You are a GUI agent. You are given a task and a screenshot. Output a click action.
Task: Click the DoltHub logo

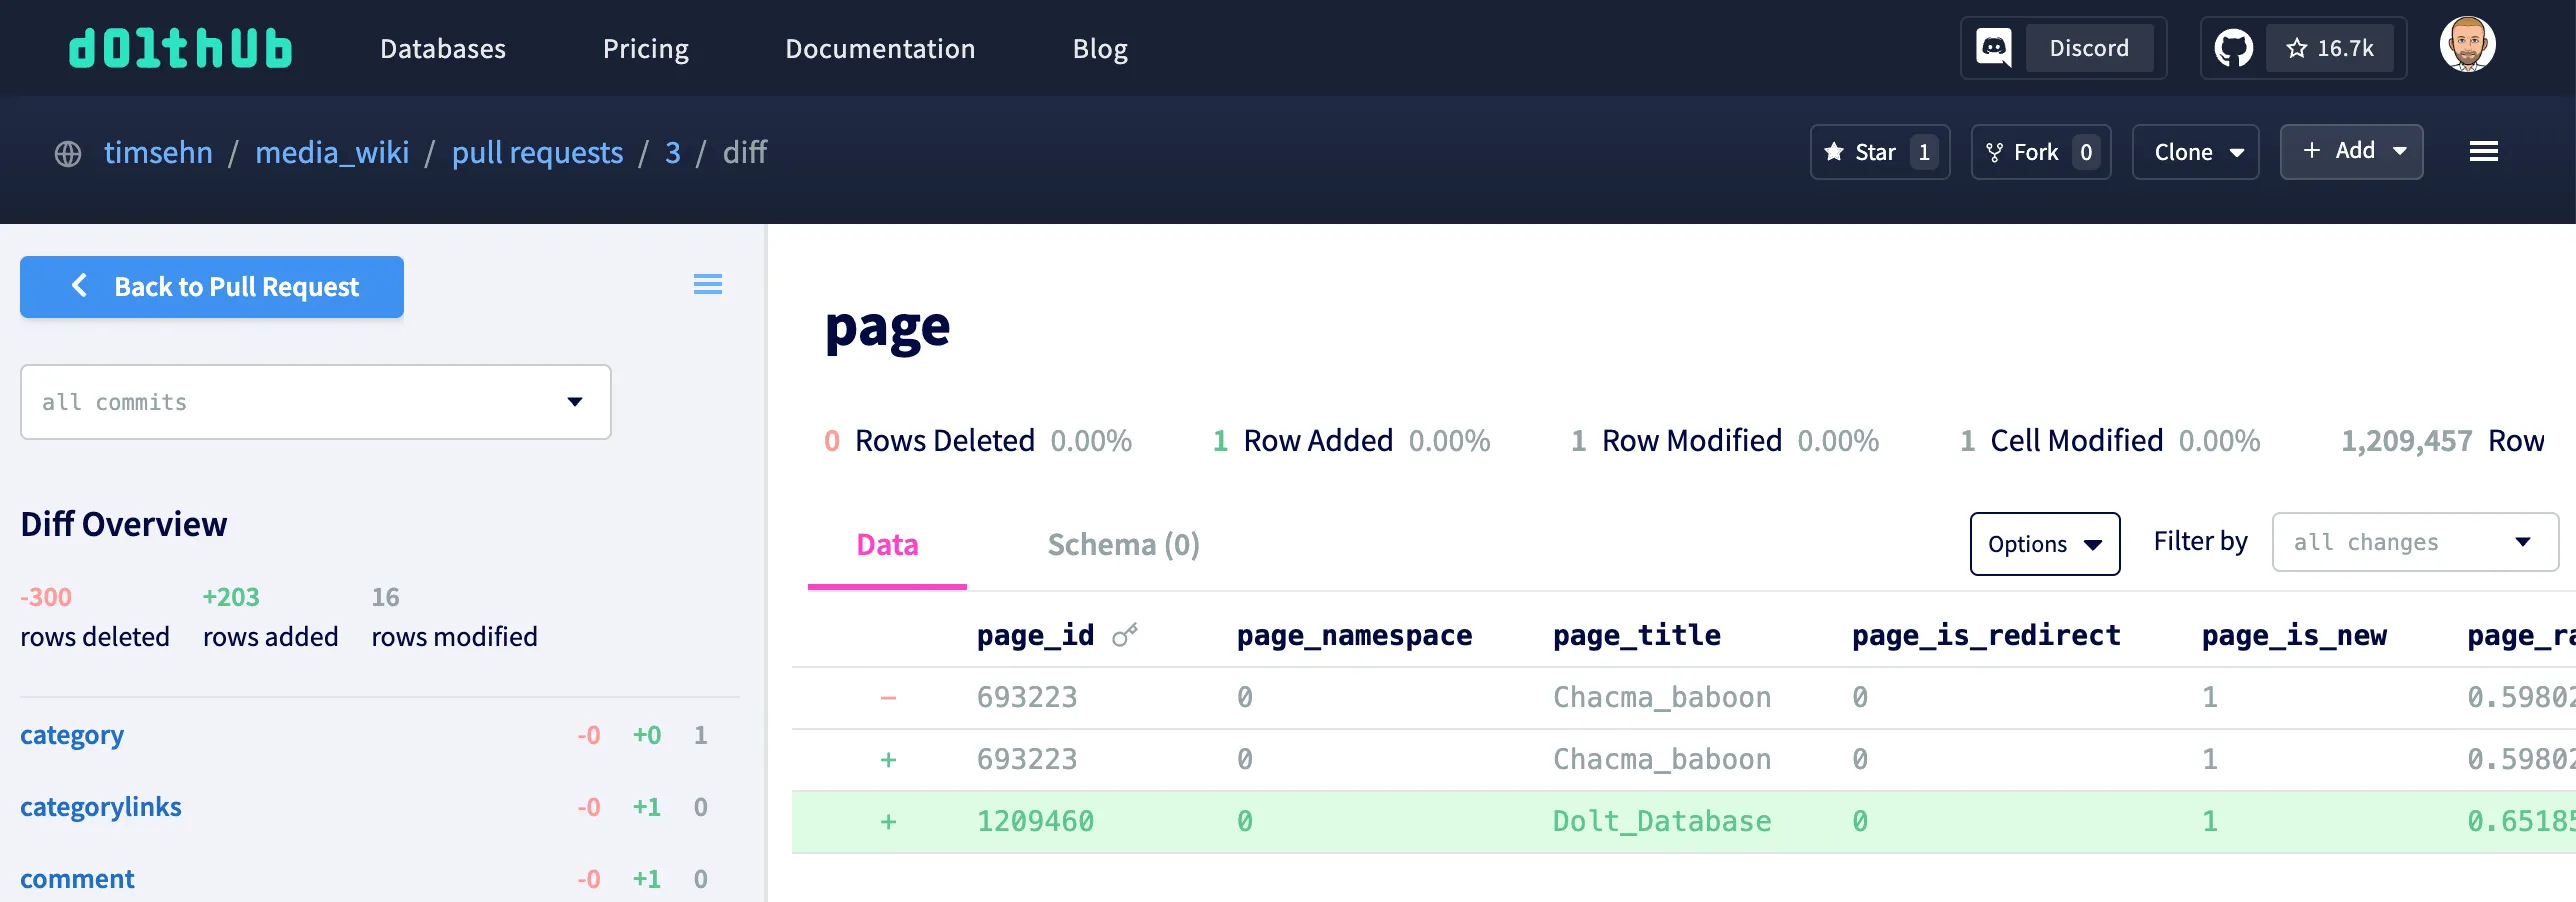pyautogui.click(x=180, y=47)
